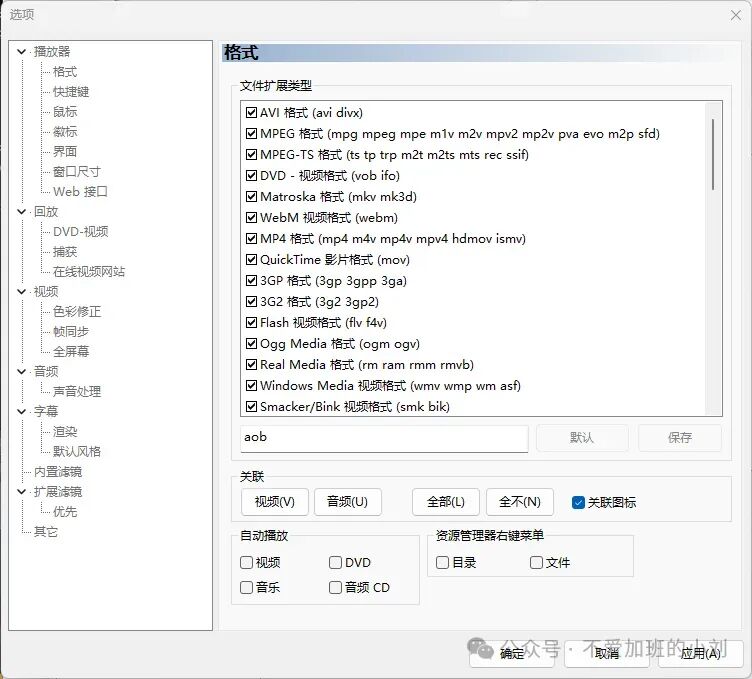The image size is (752, 679).
Task: Open the 界面 settings page
Action: pyautogui.click(x=65, y=152)
